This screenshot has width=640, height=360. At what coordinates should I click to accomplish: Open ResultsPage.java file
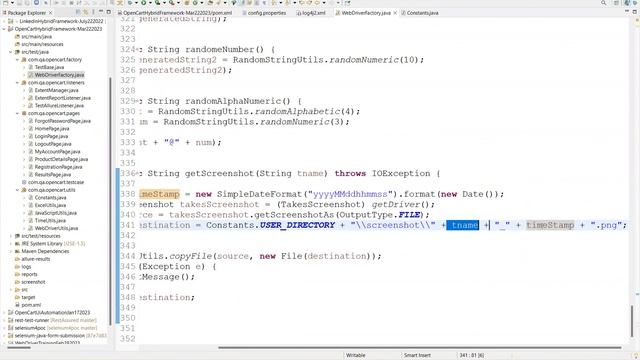(49, 175)
